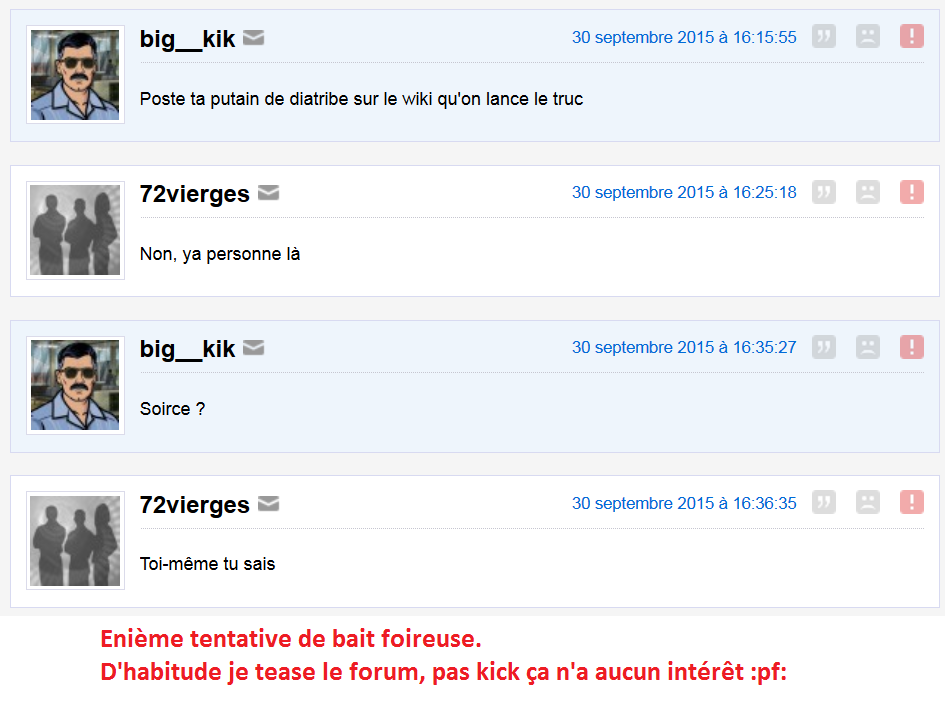The height and width of the screenshot is (710, 945).
Task: Open big__kik profile from username in third post
Action: 187,349
